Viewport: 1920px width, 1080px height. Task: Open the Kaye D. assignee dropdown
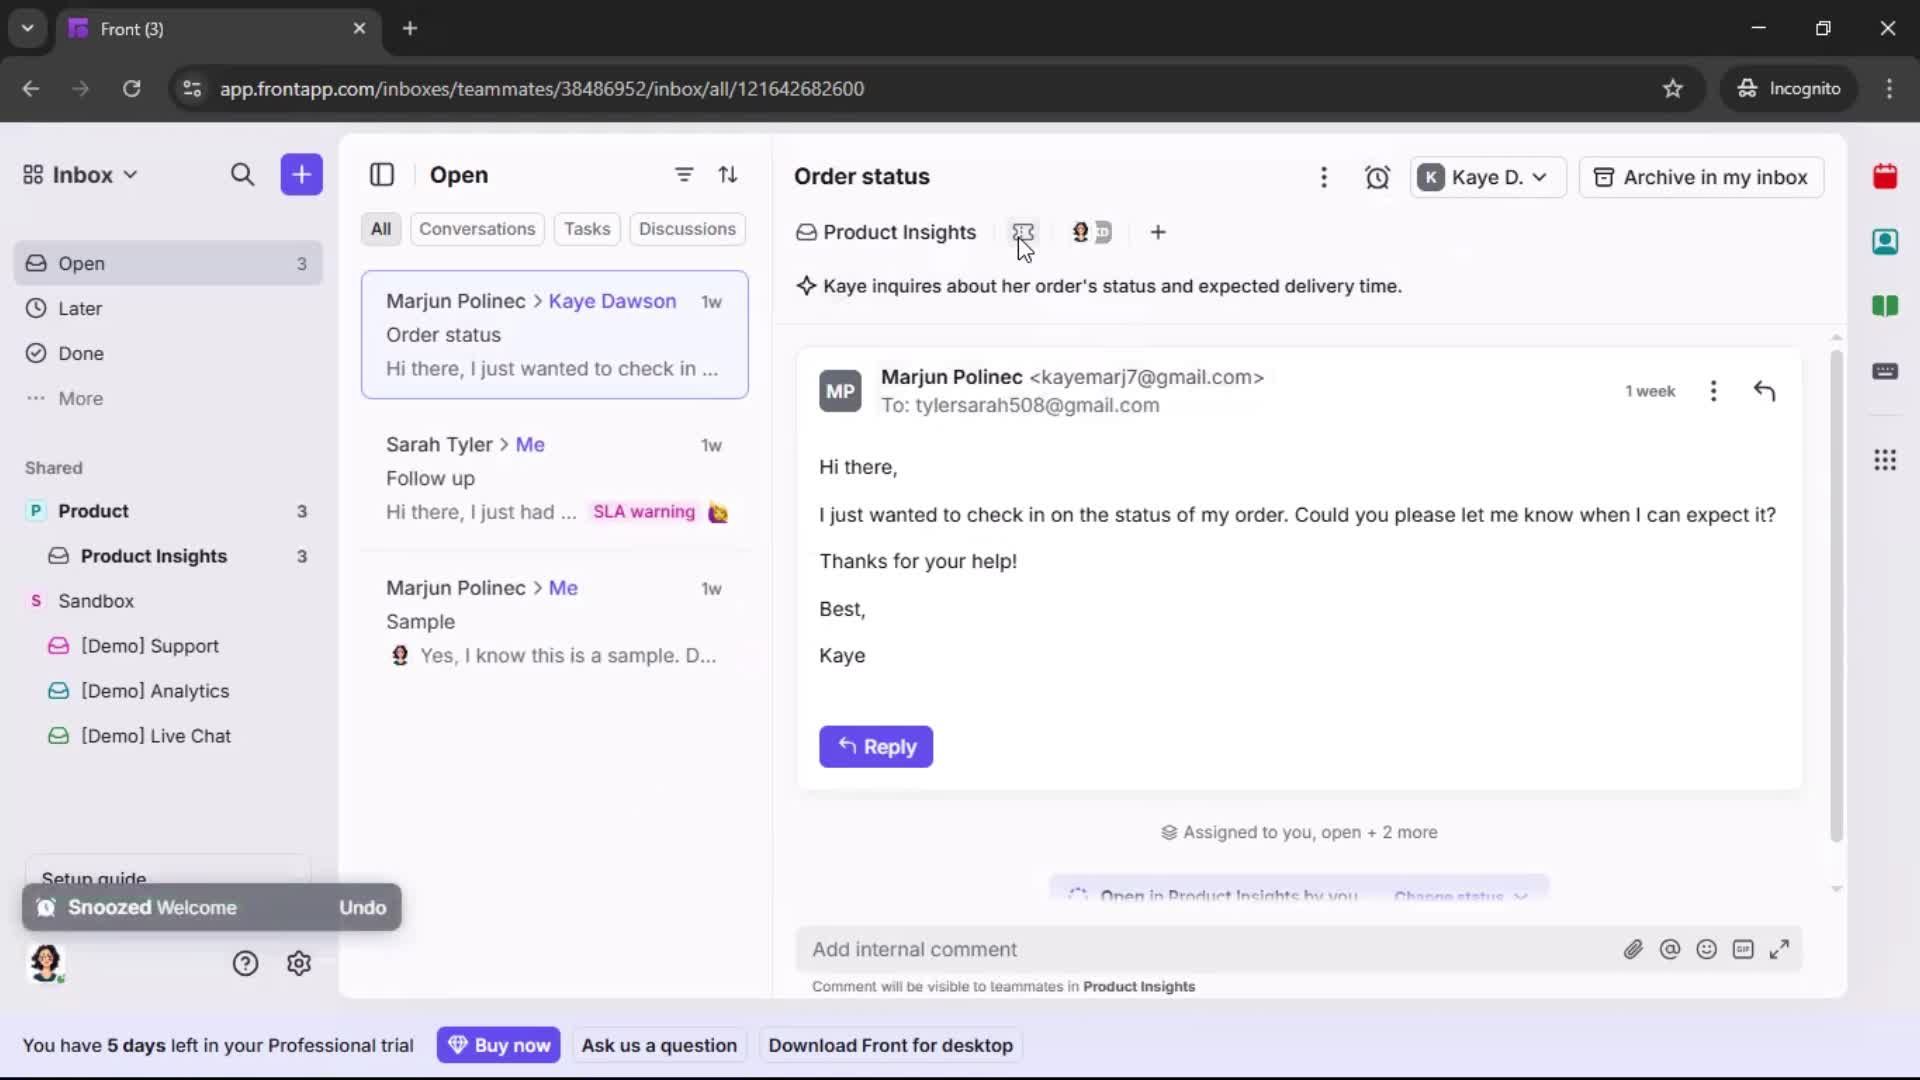pyautogui.click(x=1487, y=177)
